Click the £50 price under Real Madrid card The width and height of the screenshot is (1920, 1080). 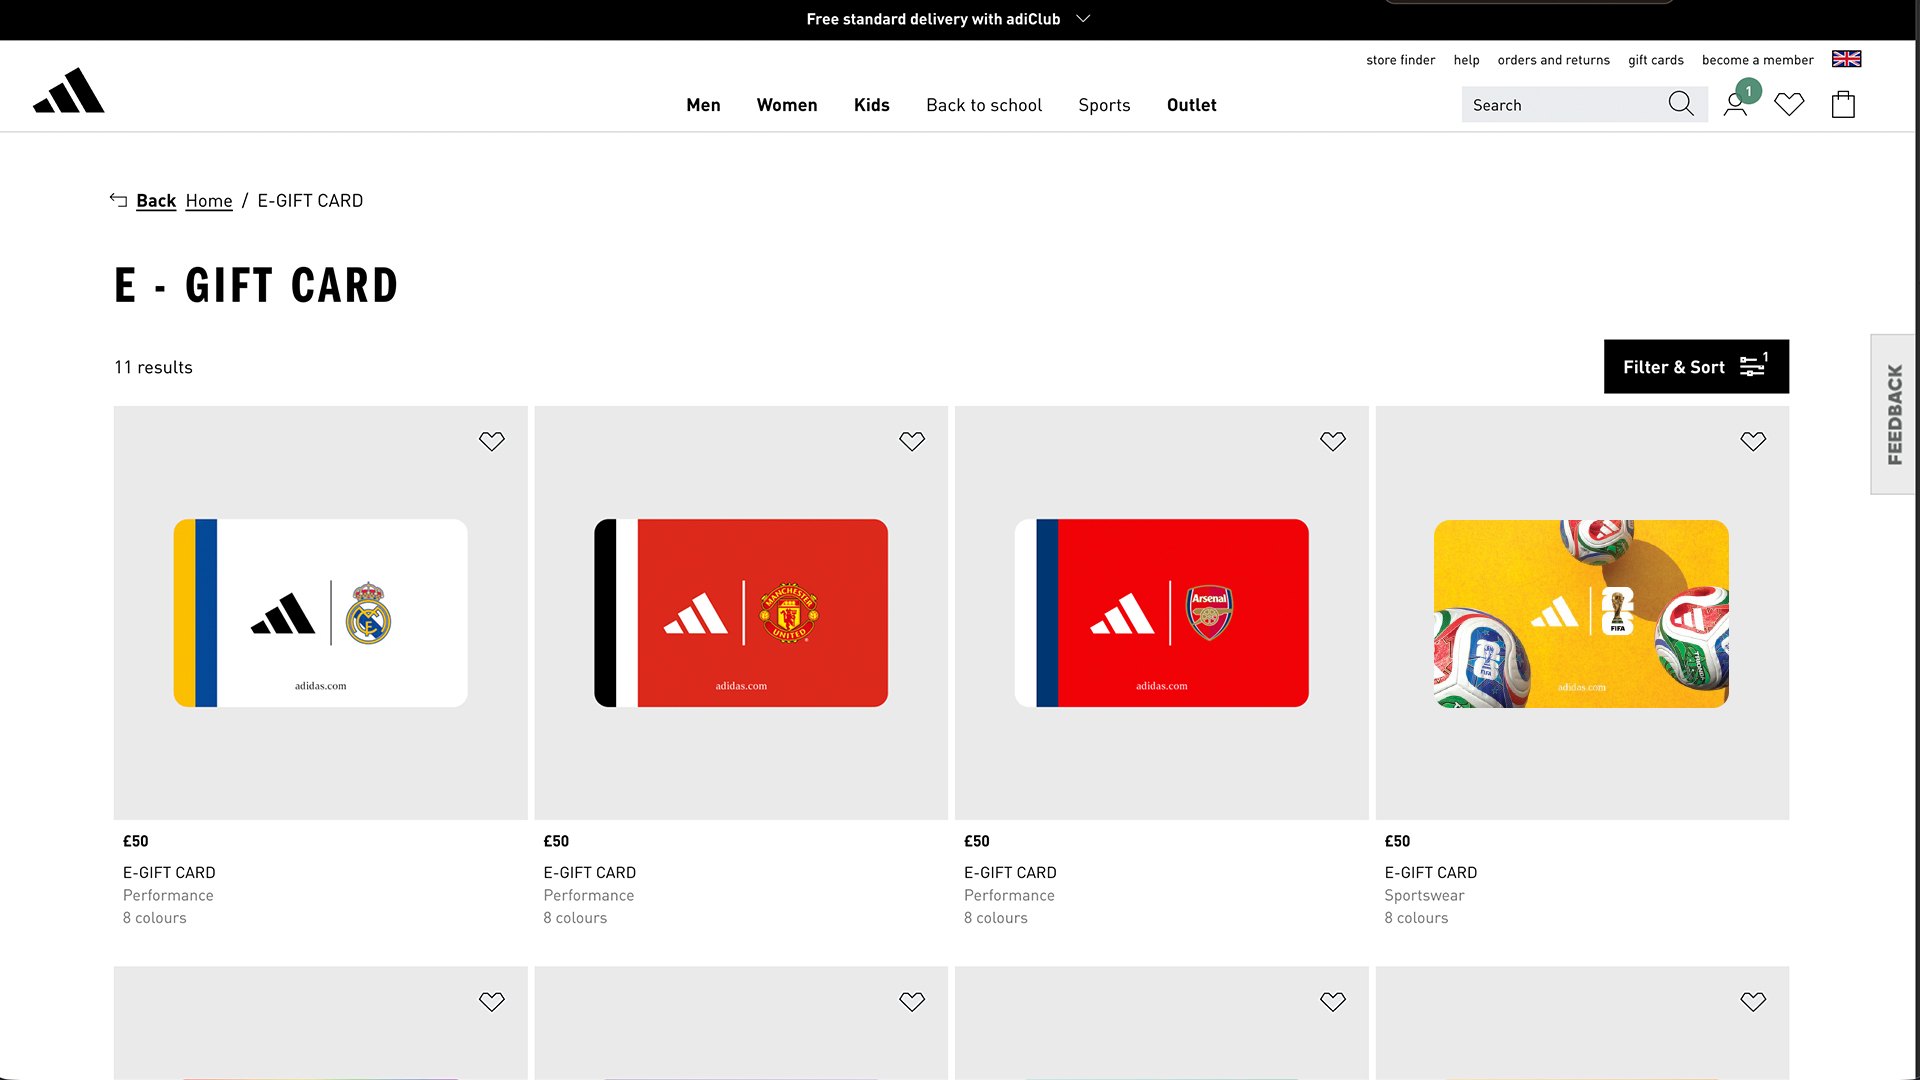coord(135,841)
